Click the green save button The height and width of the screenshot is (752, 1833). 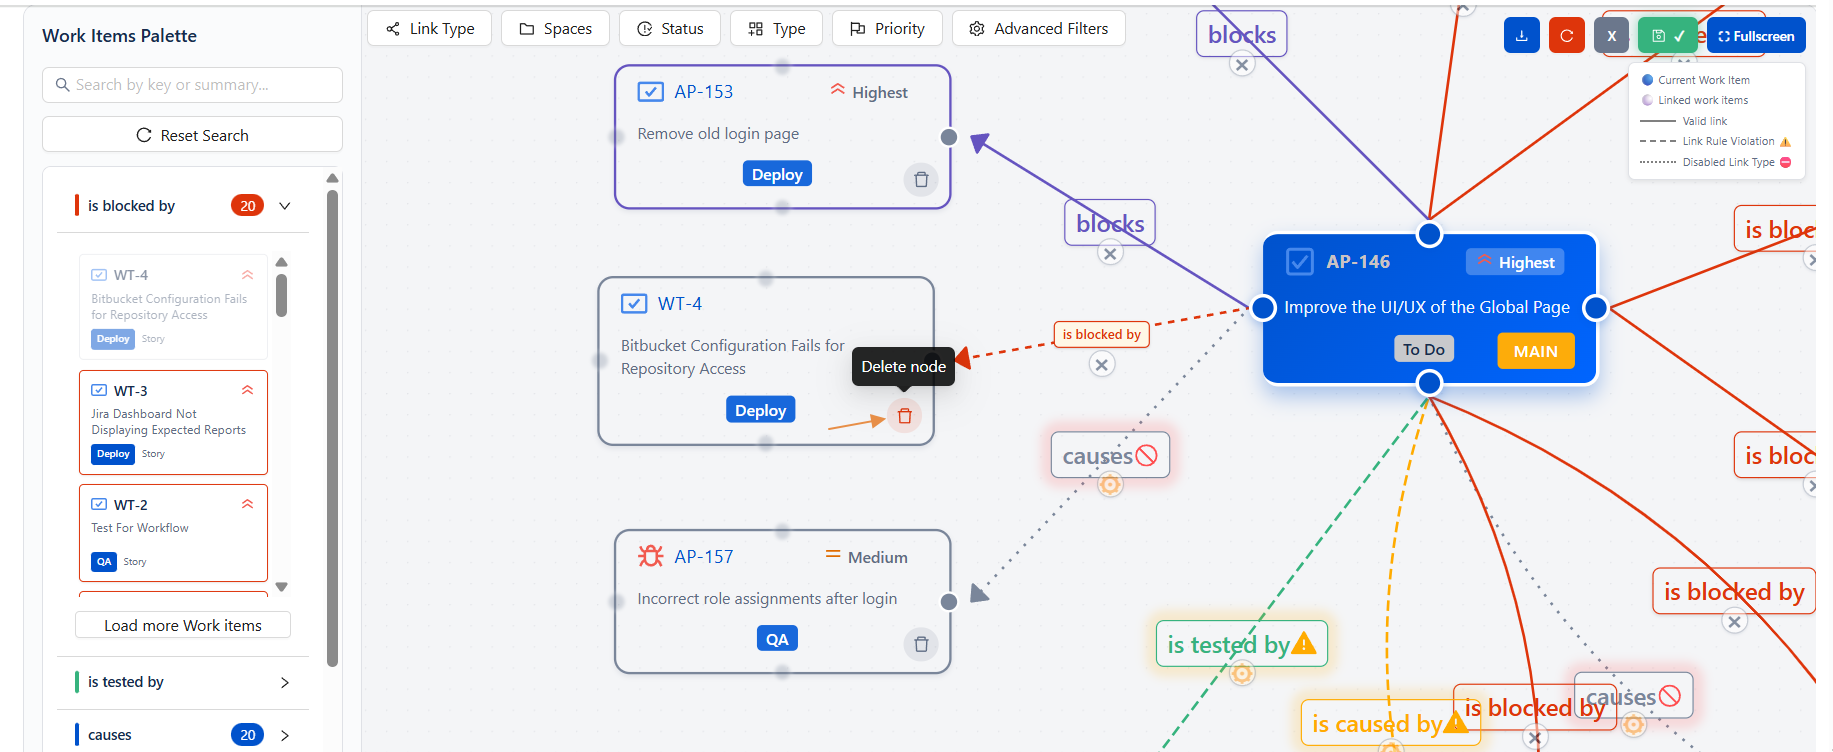(x=1667, y=36)
